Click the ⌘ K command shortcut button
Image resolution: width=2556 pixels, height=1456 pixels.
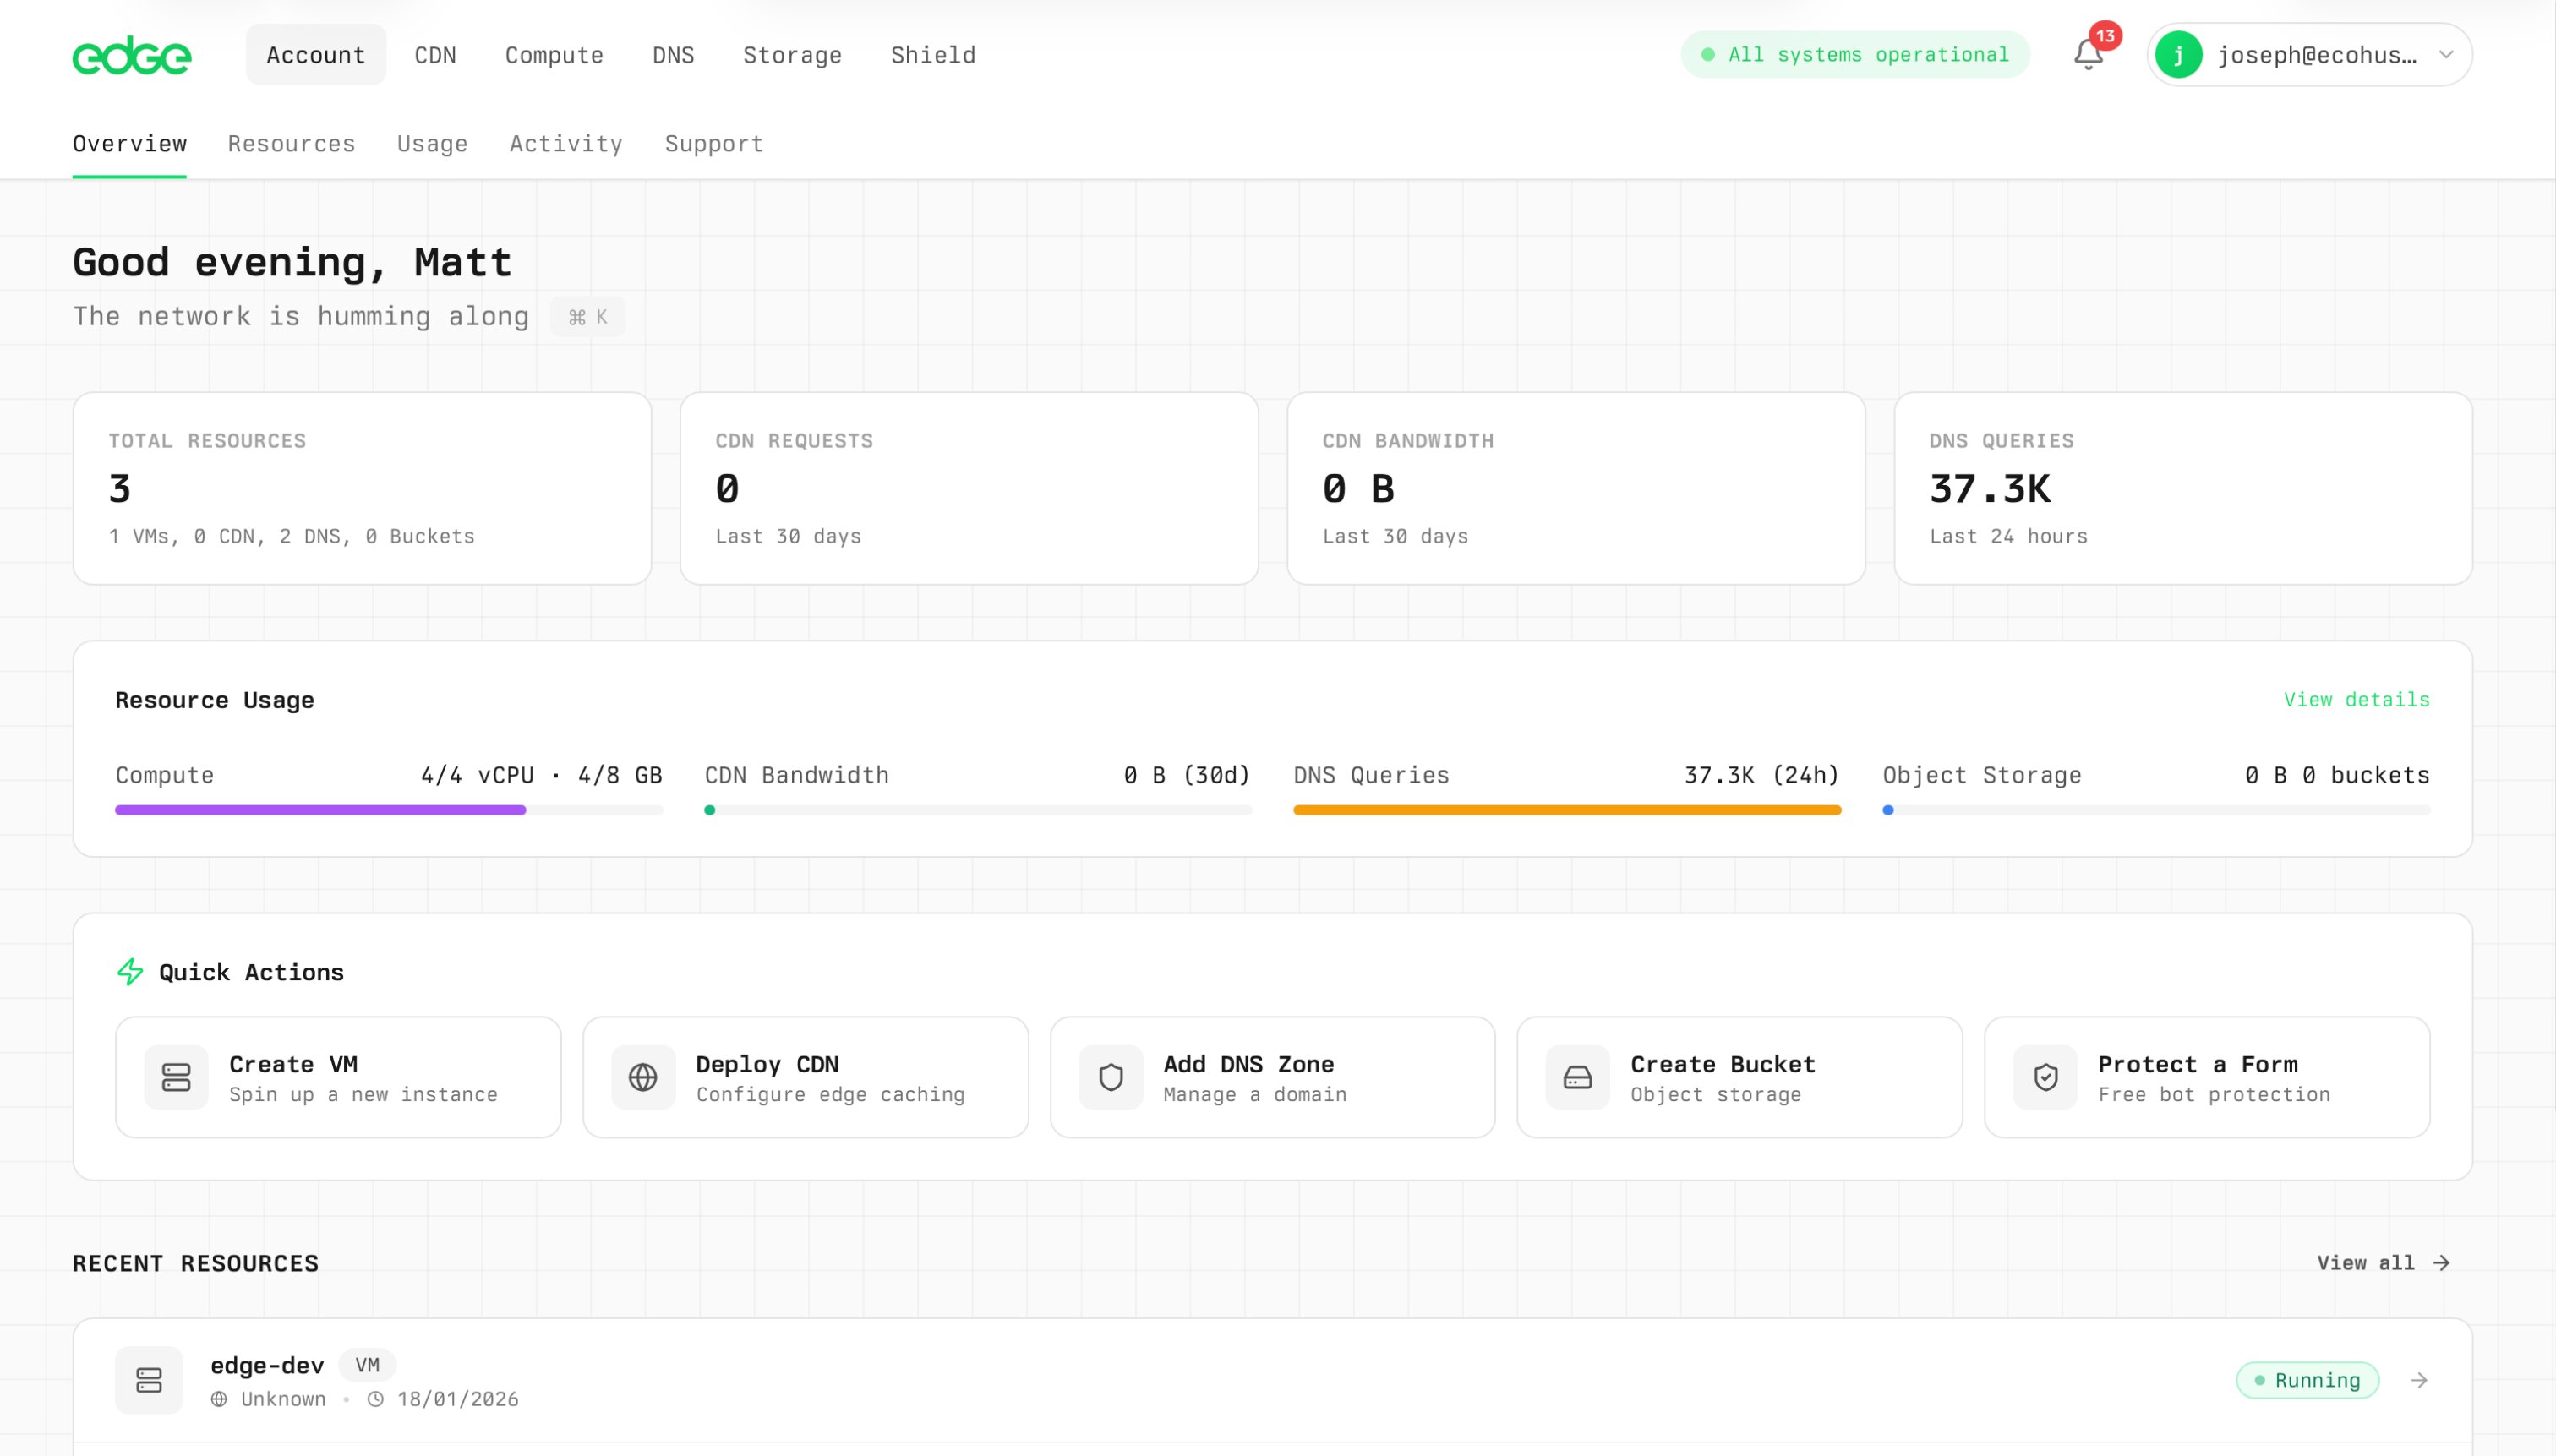588,317
